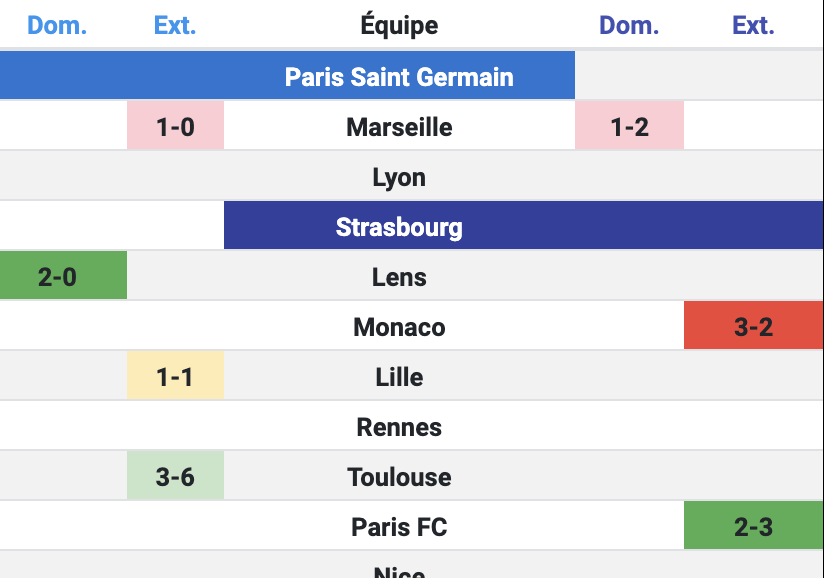Click the green 2-3 Paris FC score

(753, 527)
